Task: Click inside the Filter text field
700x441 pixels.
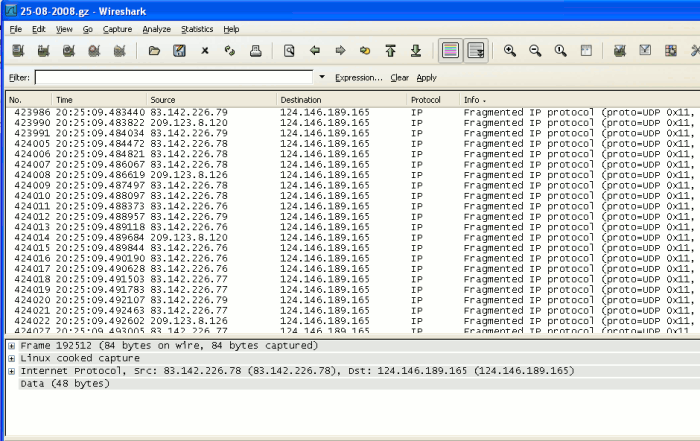Action: click(x=172, y=77)
